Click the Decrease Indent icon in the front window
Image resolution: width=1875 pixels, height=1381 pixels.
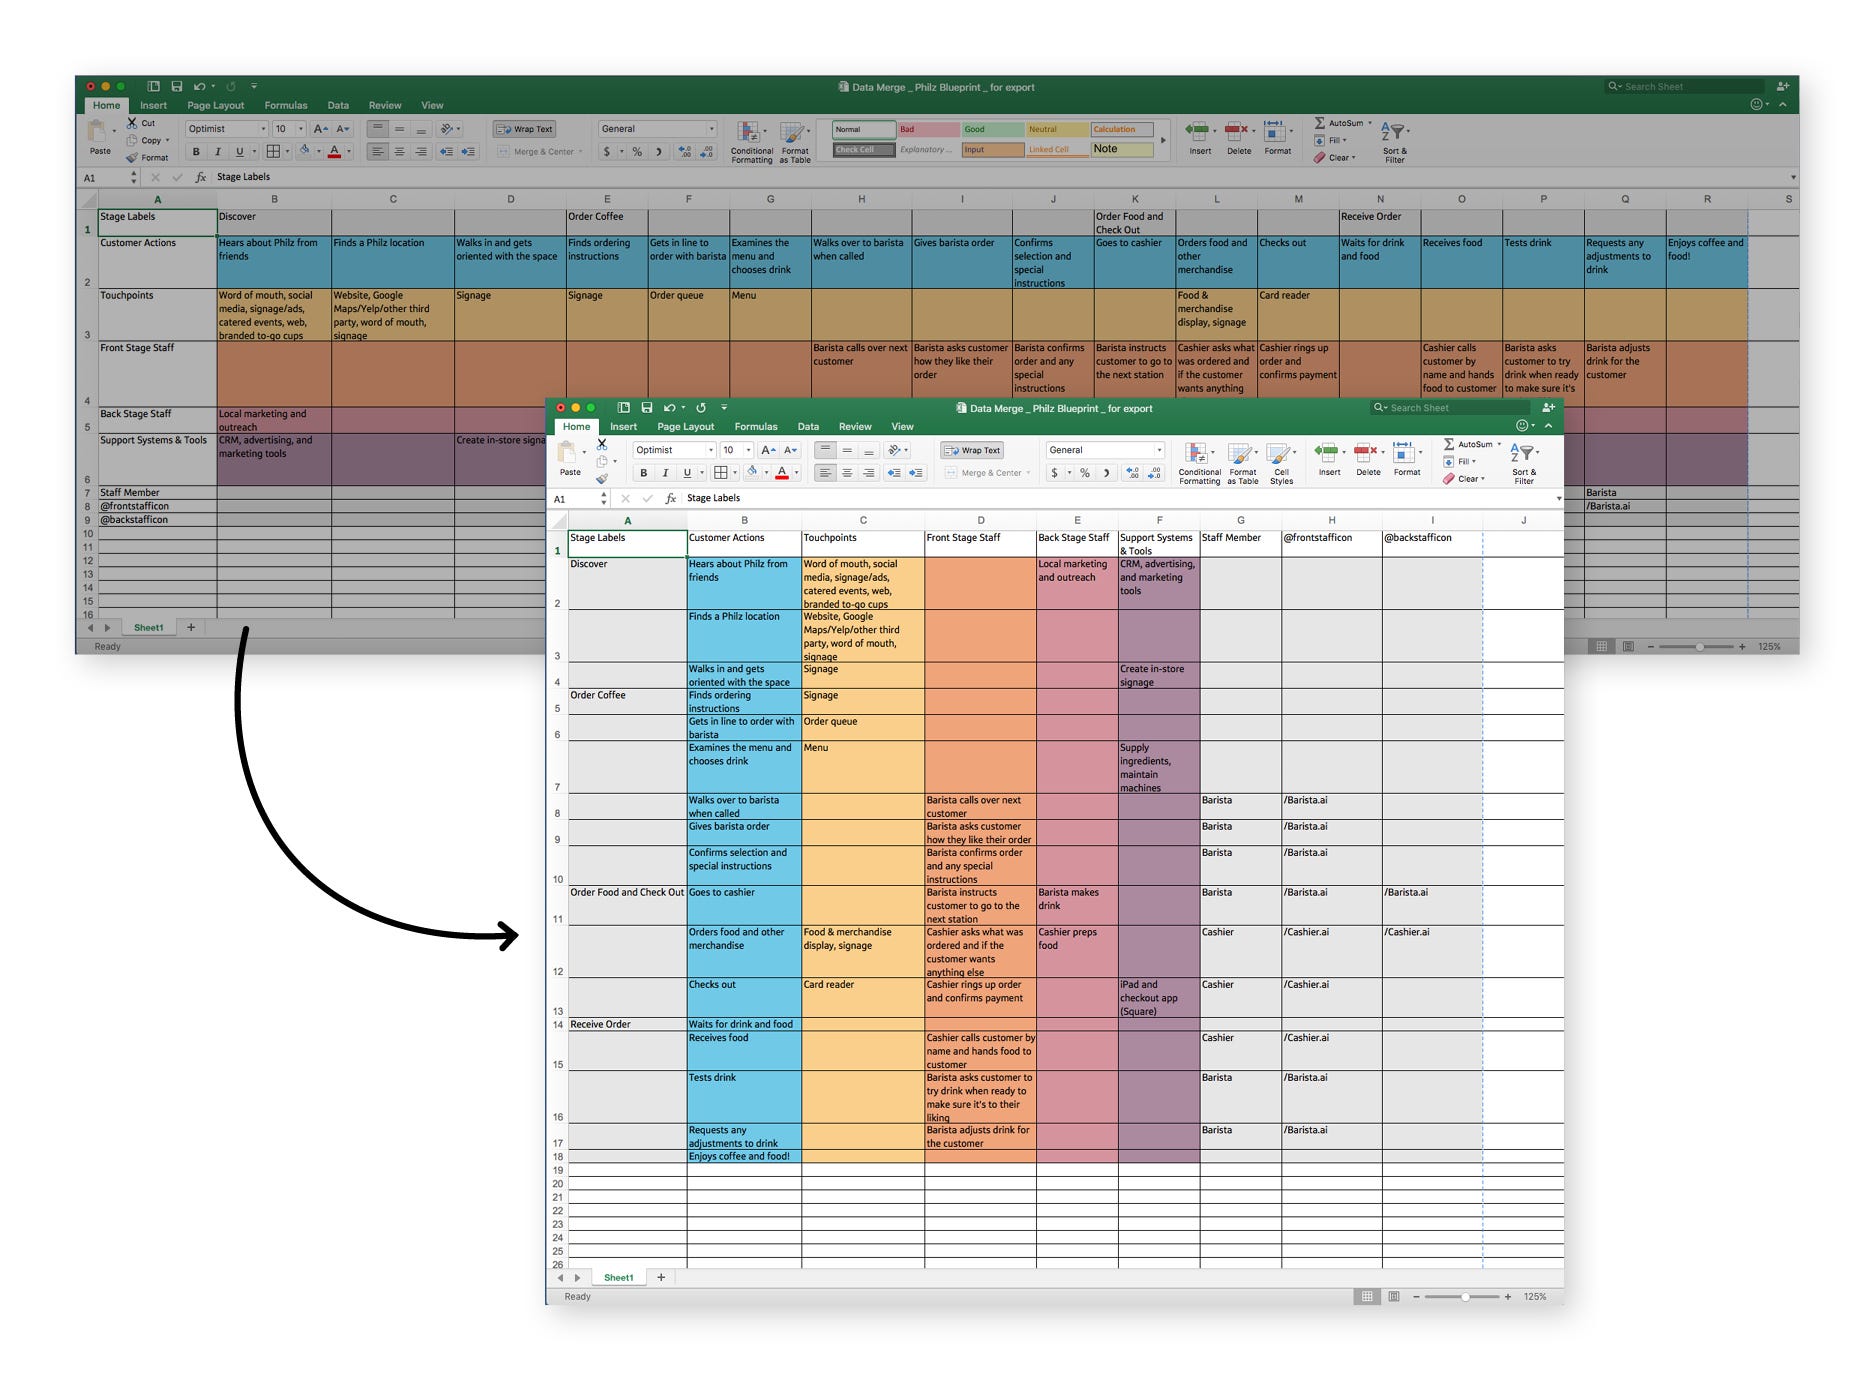pos(894,473)
